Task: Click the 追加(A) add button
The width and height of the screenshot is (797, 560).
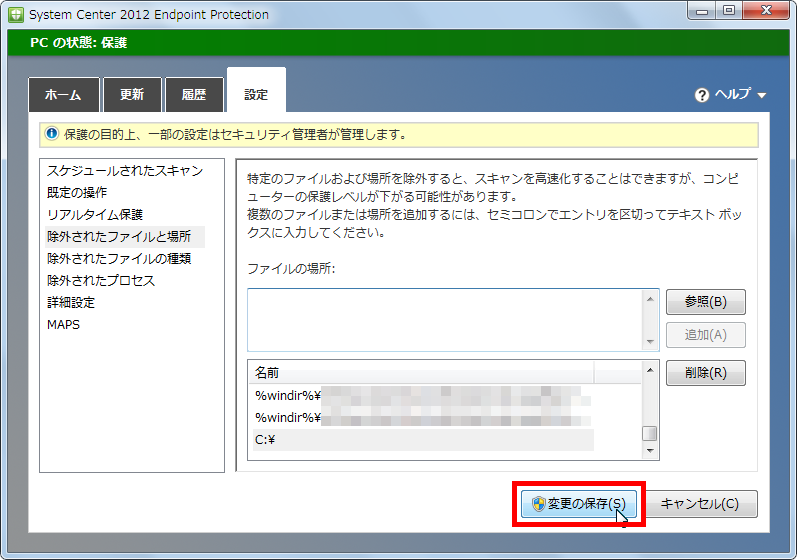Action: (706, 335)
